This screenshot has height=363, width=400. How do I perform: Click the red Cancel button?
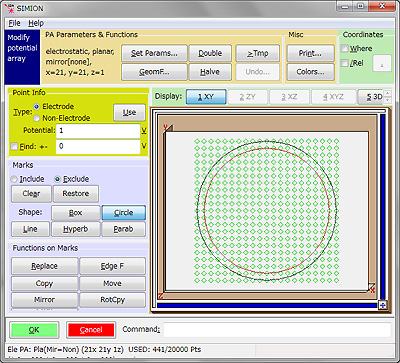tap(91, 330)
